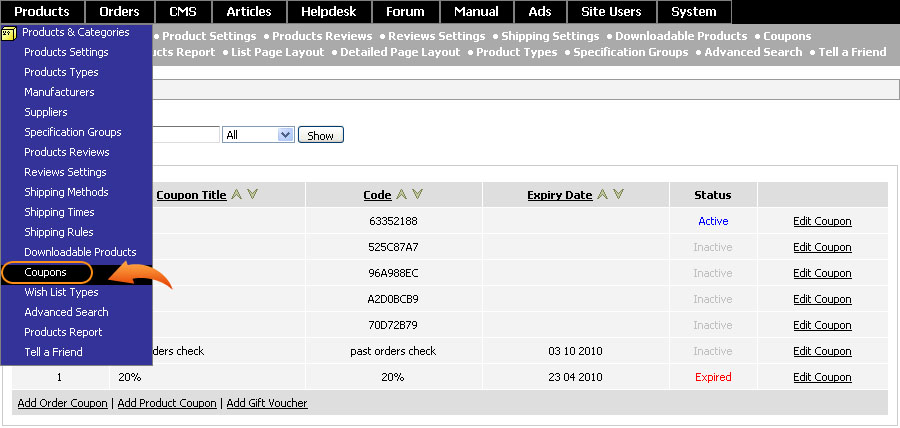Screen dimensions: 900x428
Task: Edit Coupon for past orders check
Action: click(x=822, y=351)
